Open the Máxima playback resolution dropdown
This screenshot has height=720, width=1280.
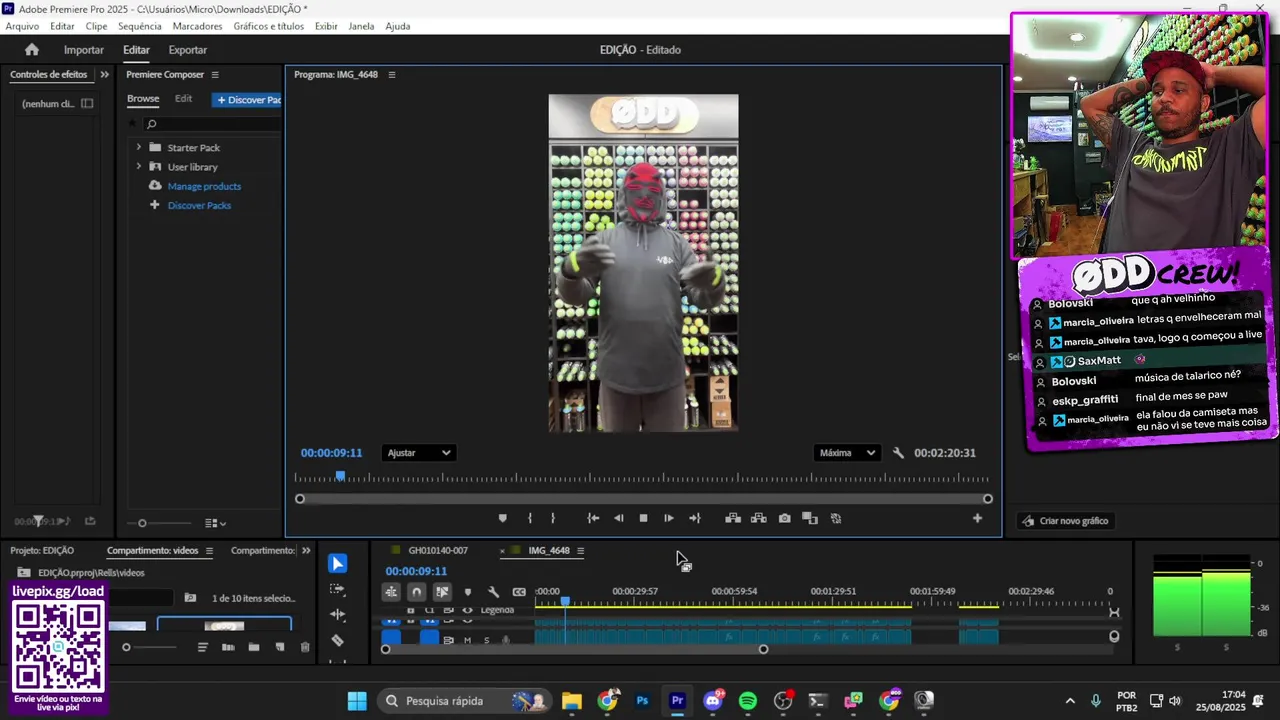847,453
